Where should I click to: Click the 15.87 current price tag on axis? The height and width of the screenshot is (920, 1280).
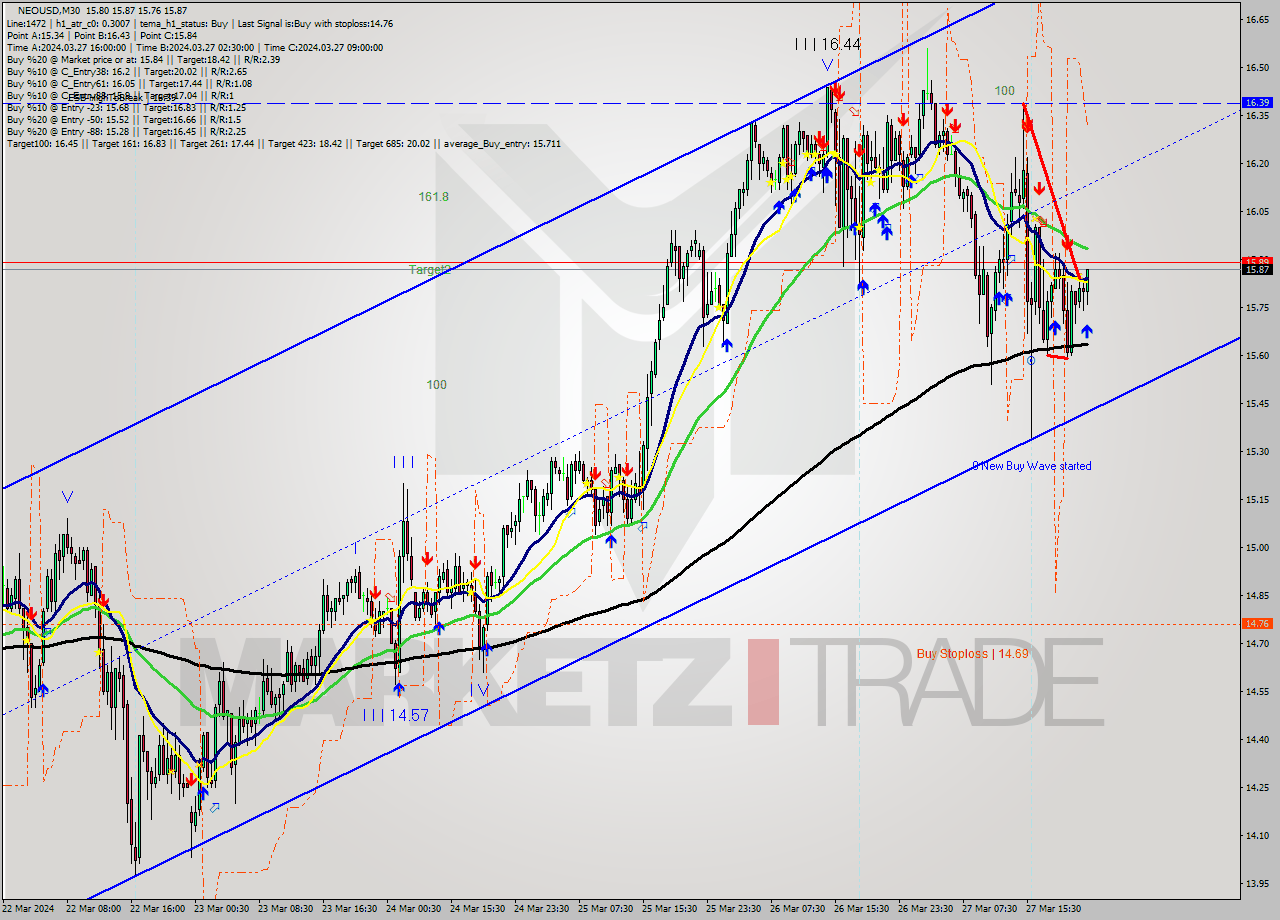tap(1256, 269)
